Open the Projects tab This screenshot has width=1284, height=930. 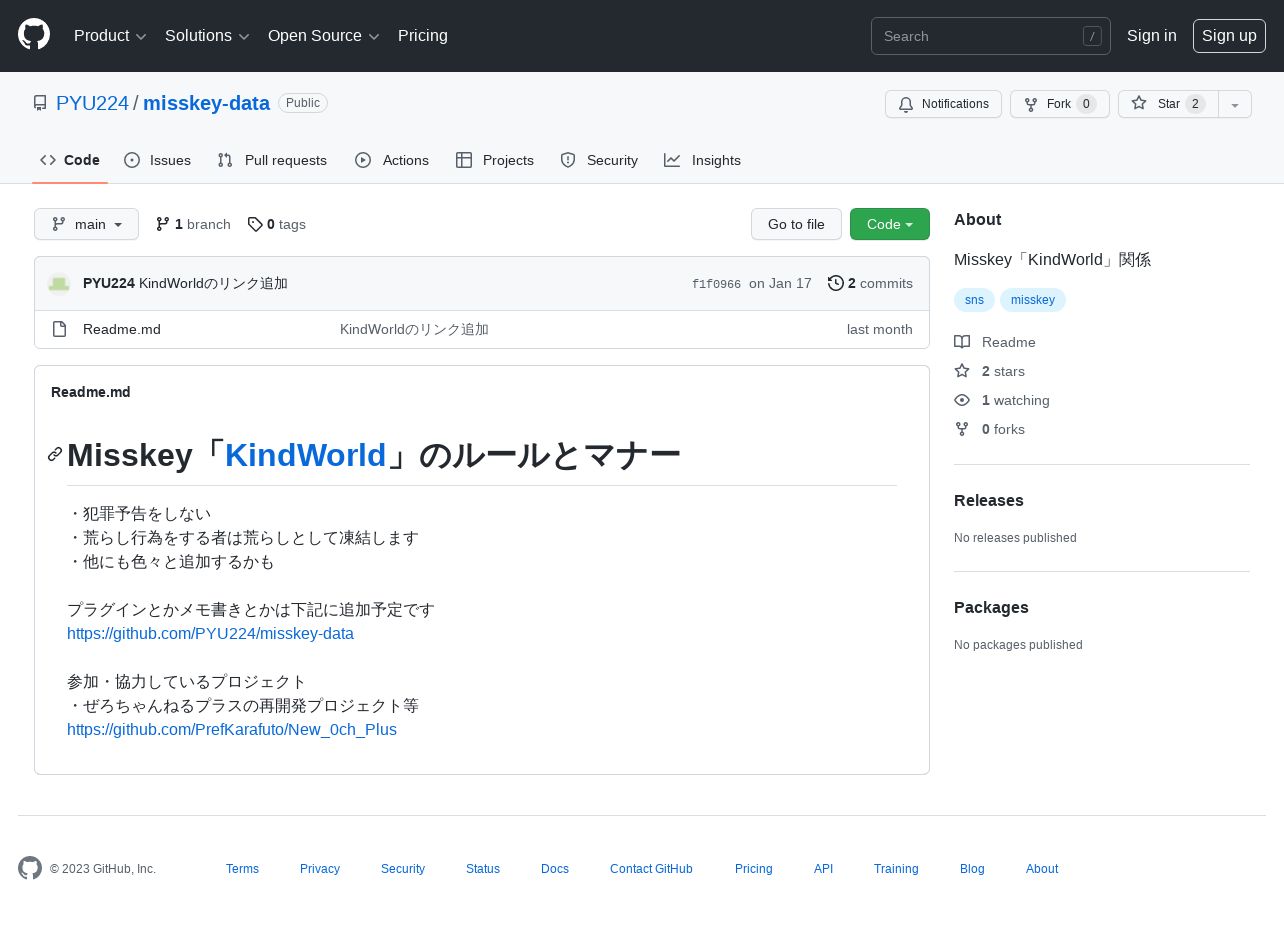coord(495,160)
